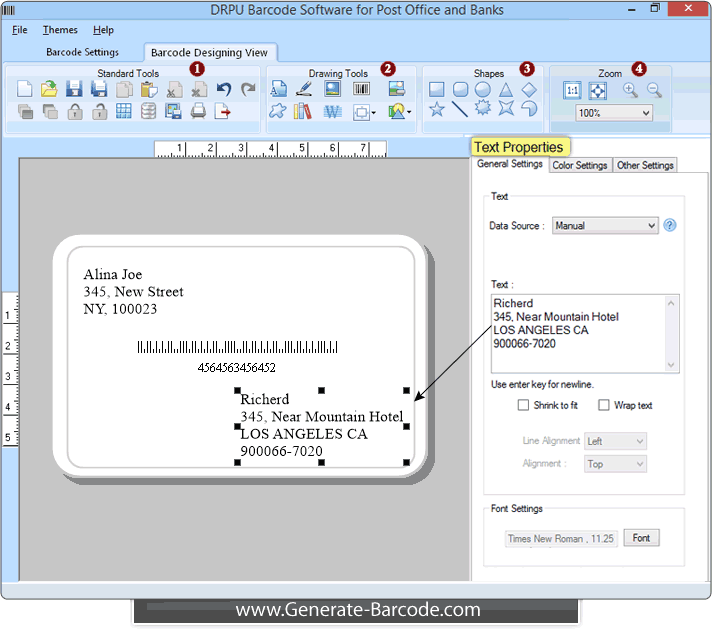Open the Other Settings tab
712x629 pixels.
point(644,165)
